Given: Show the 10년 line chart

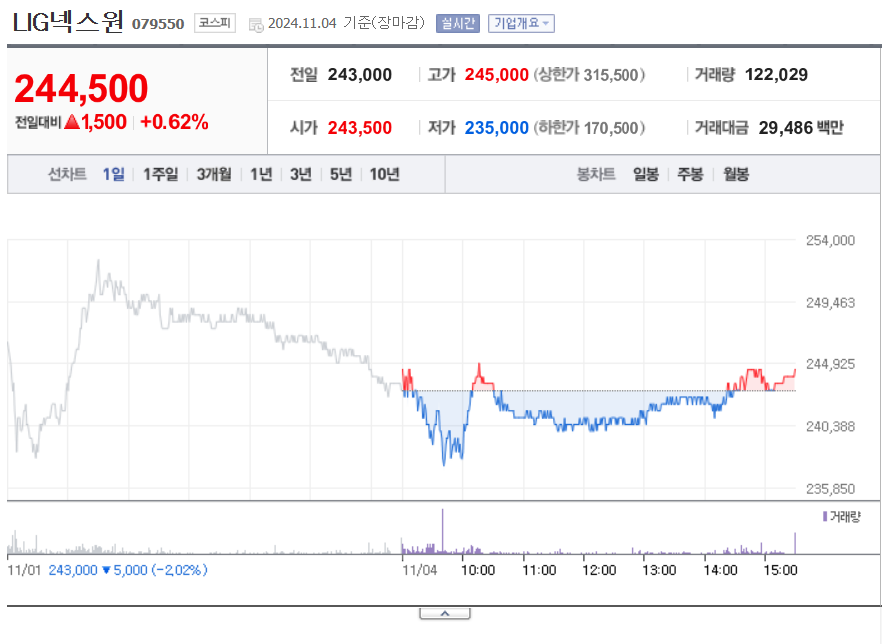Looking at the screenshot, I should (384, 174).
